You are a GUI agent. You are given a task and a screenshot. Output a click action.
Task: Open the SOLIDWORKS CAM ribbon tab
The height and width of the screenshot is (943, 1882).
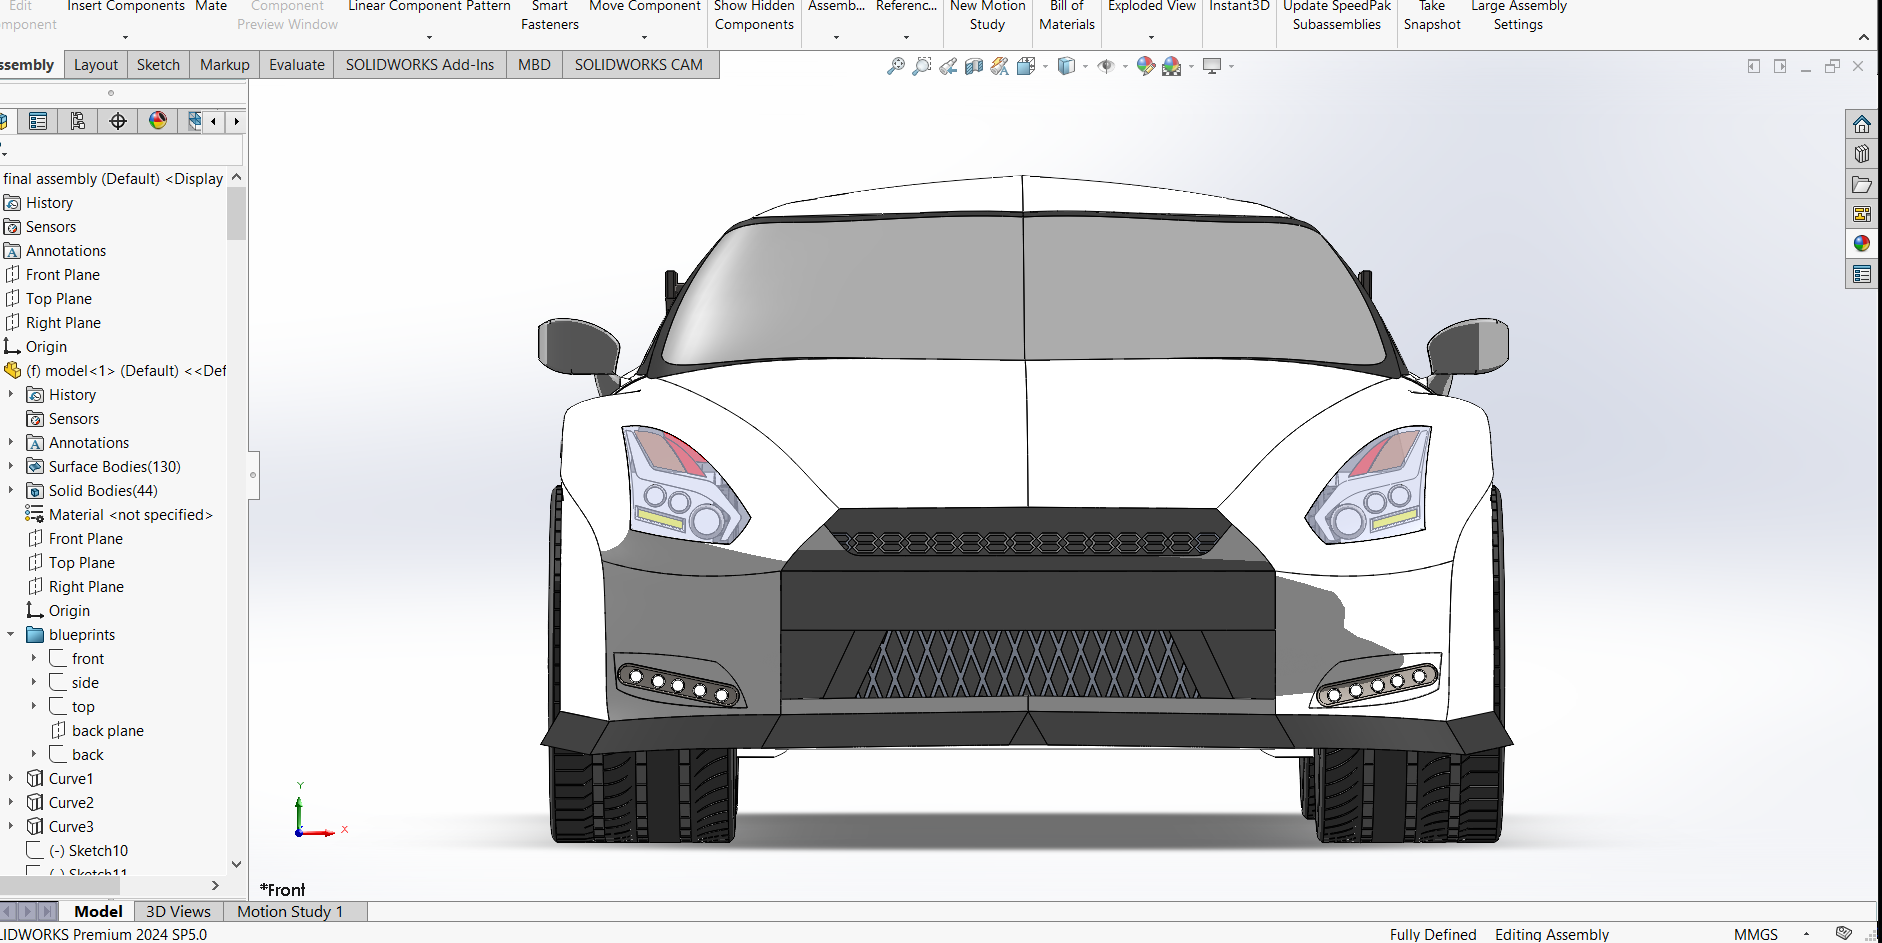click(639, 64)
